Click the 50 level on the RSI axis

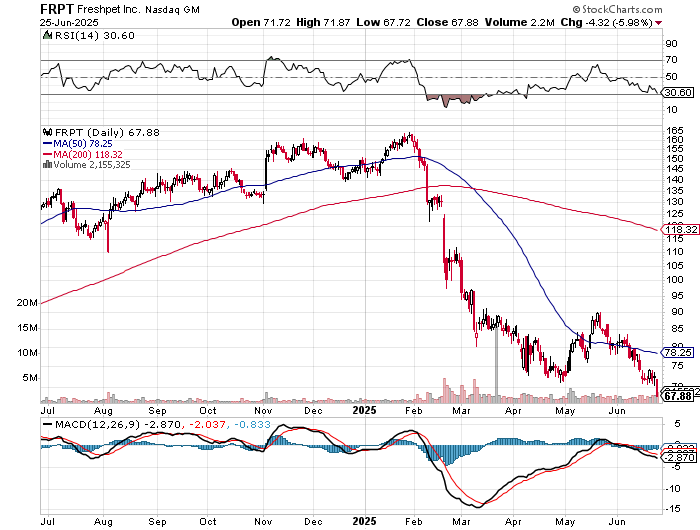[x=671, y=77]
